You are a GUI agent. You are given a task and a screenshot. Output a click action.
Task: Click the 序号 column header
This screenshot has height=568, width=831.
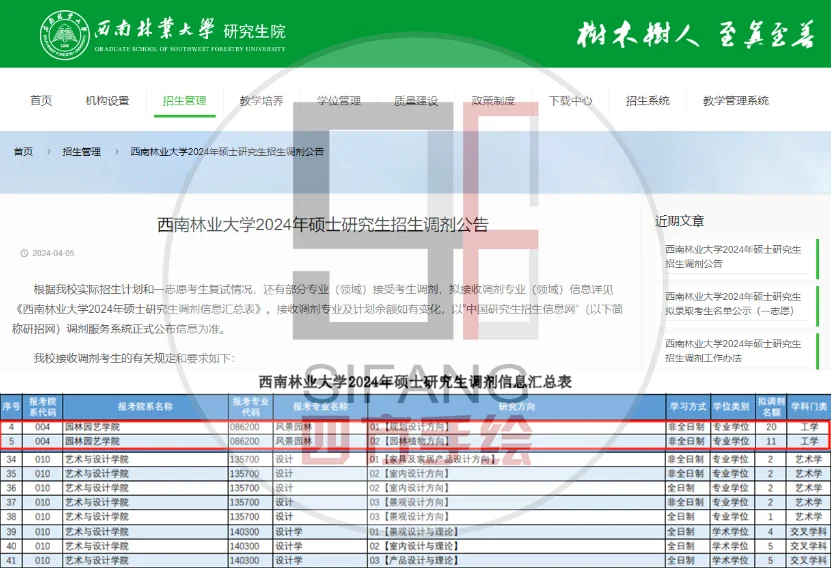(11, 407)
